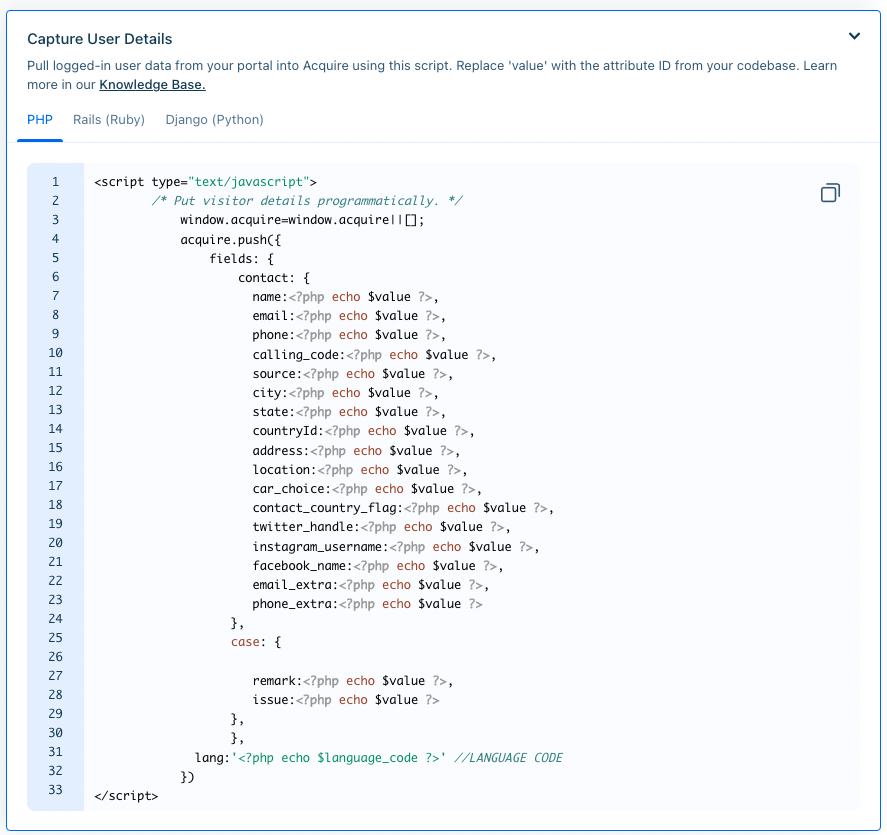887x835 pixels.
Task: Click the state: field code line
Action: [x=349, y=412]
